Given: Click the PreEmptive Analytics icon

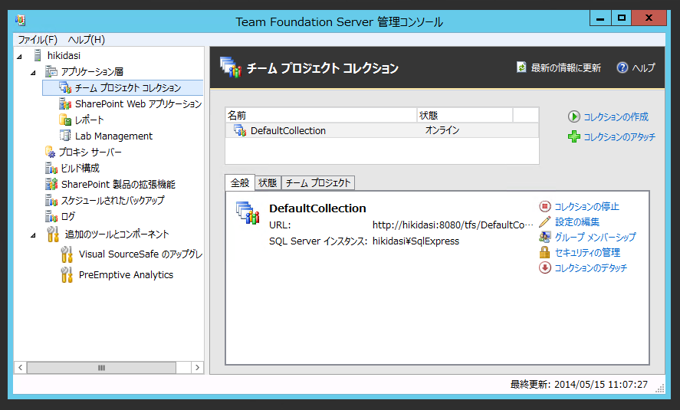Looking at the screenshot, I should point(67,275).
